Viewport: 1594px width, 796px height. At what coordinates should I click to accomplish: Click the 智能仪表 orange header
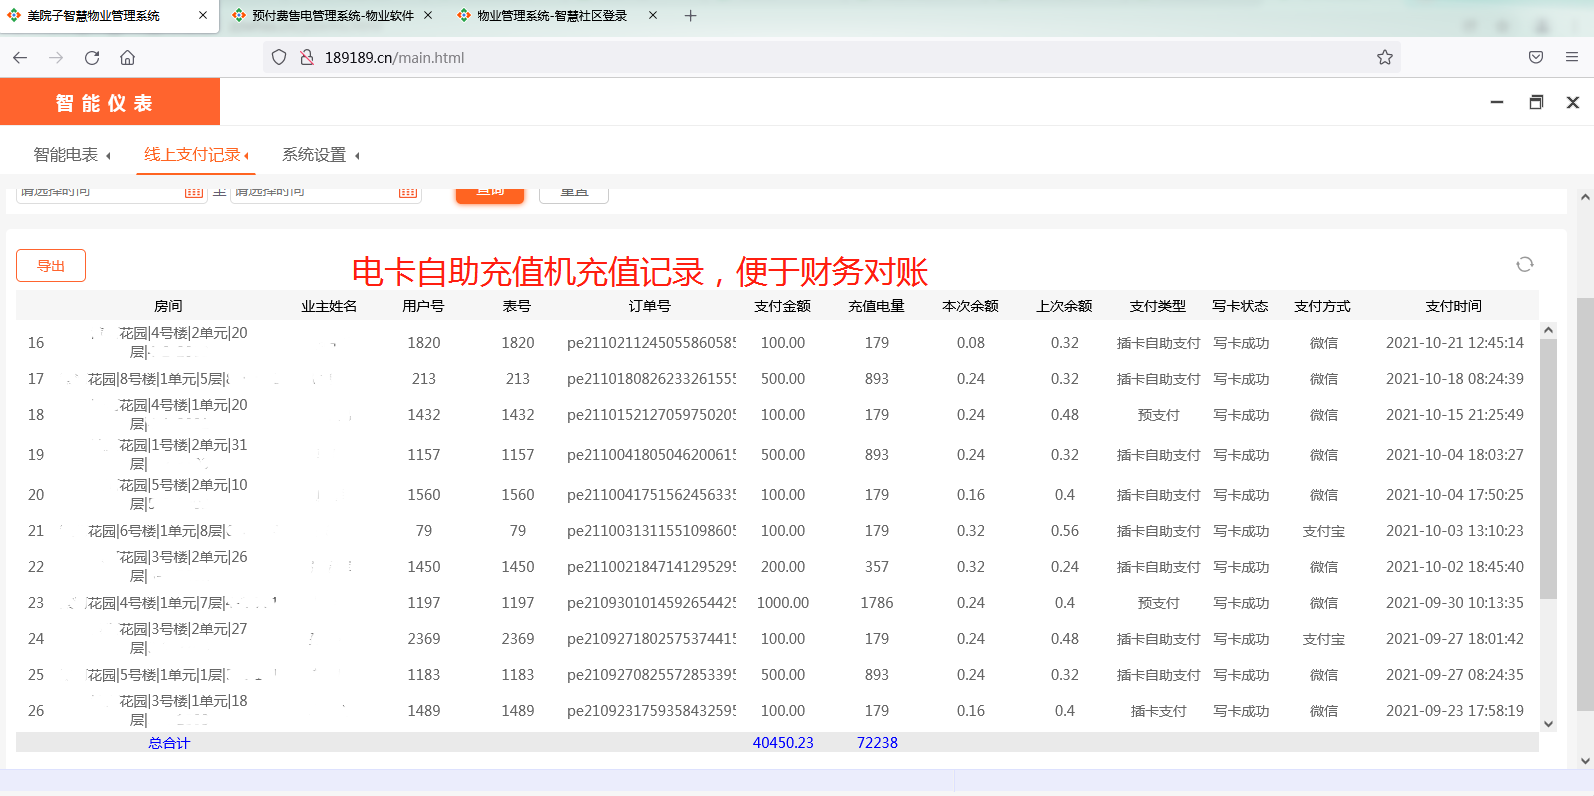[x=110, y=103]
